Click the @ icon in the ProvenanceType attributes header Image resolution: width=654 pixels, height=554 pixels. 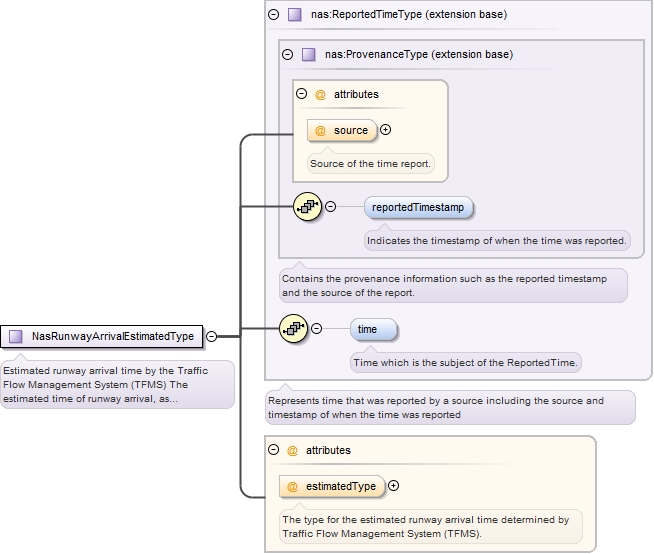pyautogui.click(x=321, y=95)
